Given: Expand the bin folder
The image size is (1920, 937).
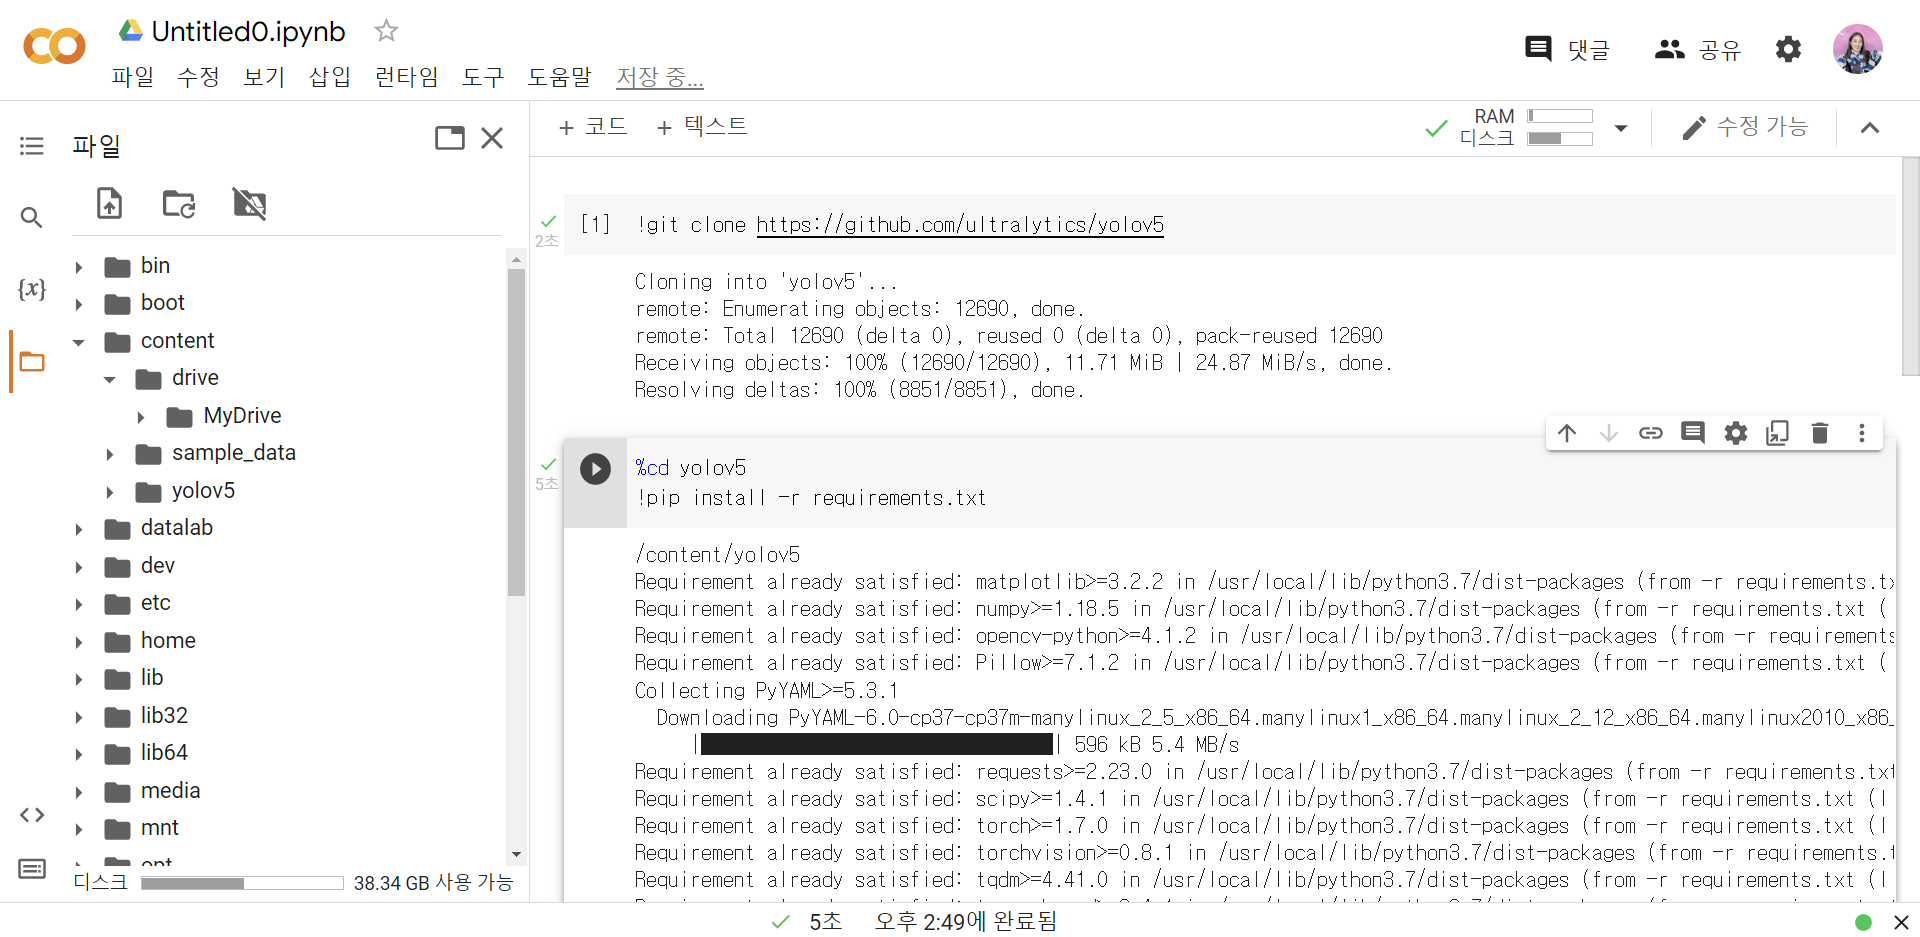Looking at the screenshot, I should point(79,267).
